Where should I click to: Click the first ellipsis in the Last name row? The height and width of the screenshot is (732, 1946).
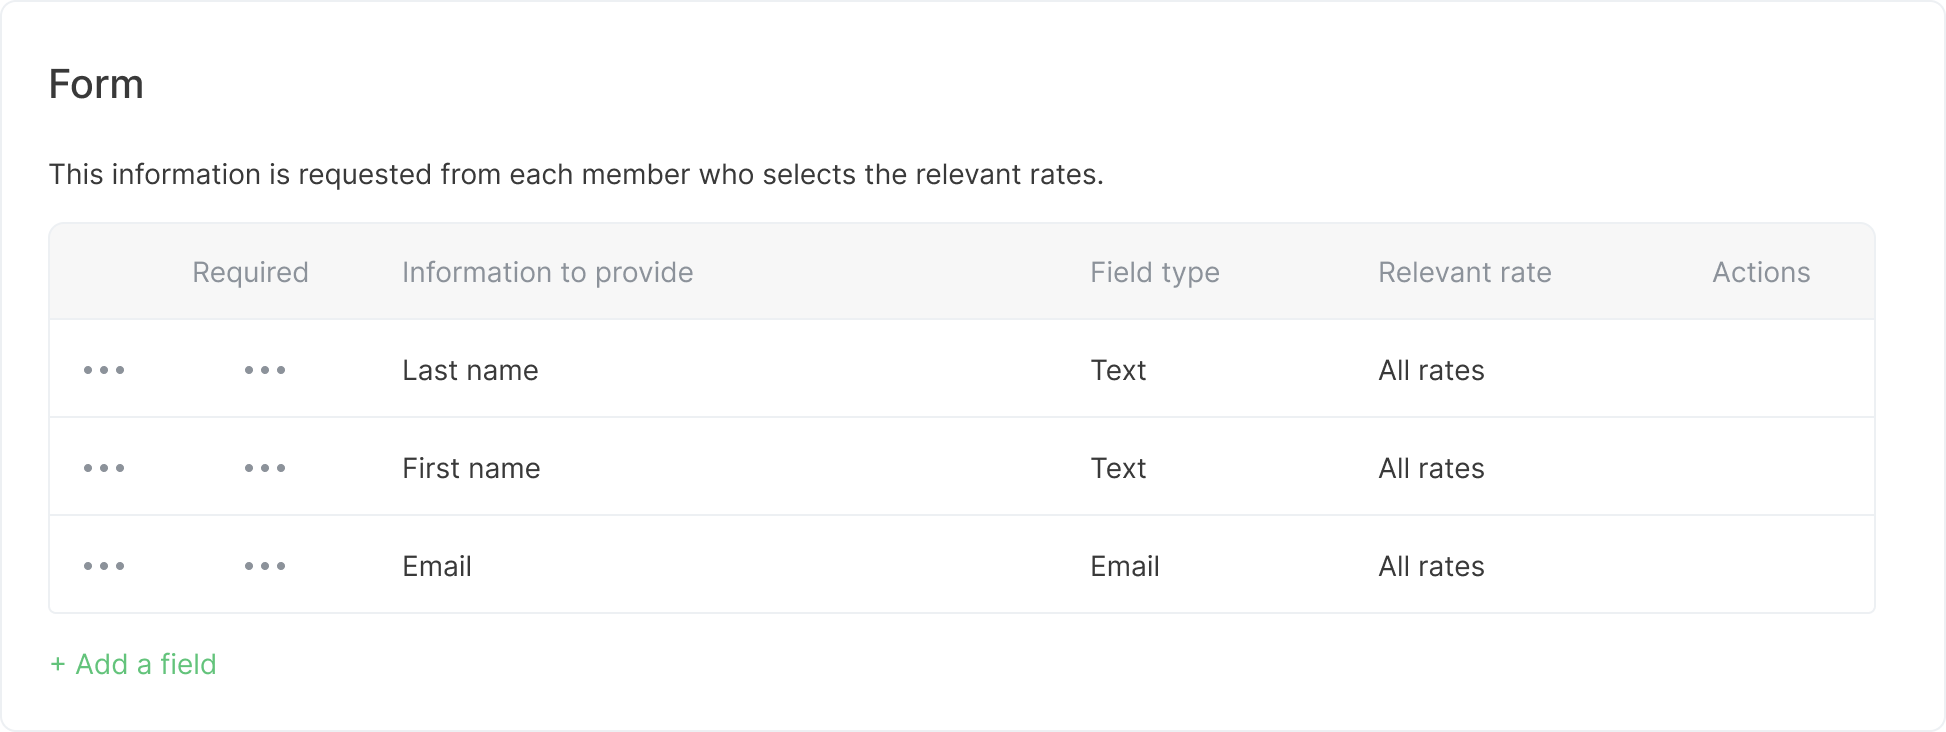104,370
